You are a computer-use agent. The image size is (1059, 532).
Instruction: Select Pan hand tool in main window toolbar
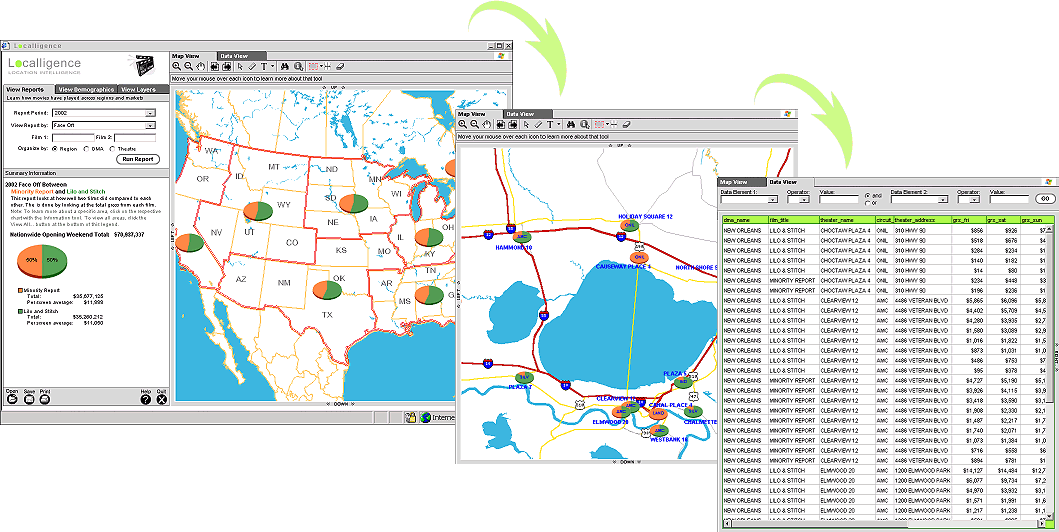point(201,67)
